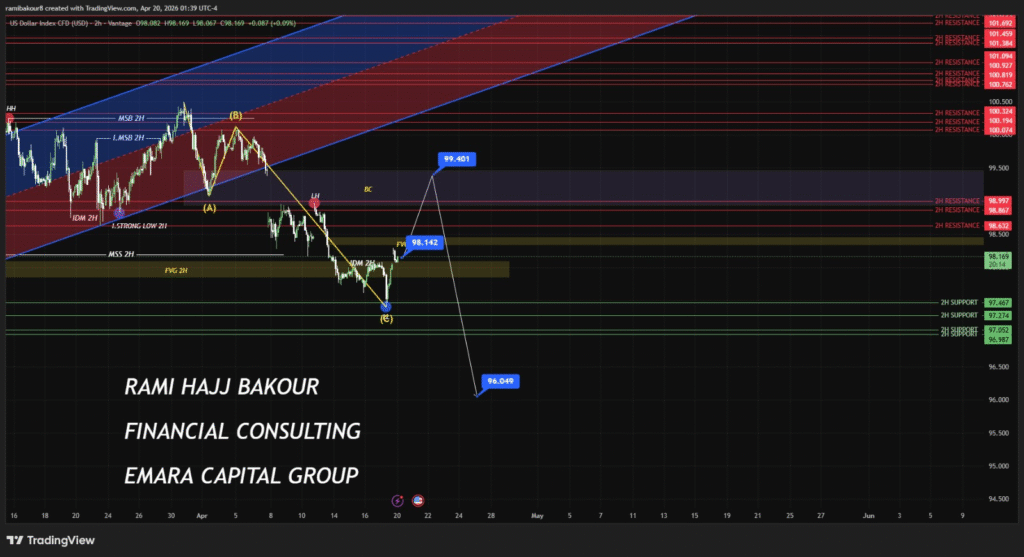This screenshot has width=1024, height=557.
Task: Click the flag event icon above time axis
Action: (417, 499)
